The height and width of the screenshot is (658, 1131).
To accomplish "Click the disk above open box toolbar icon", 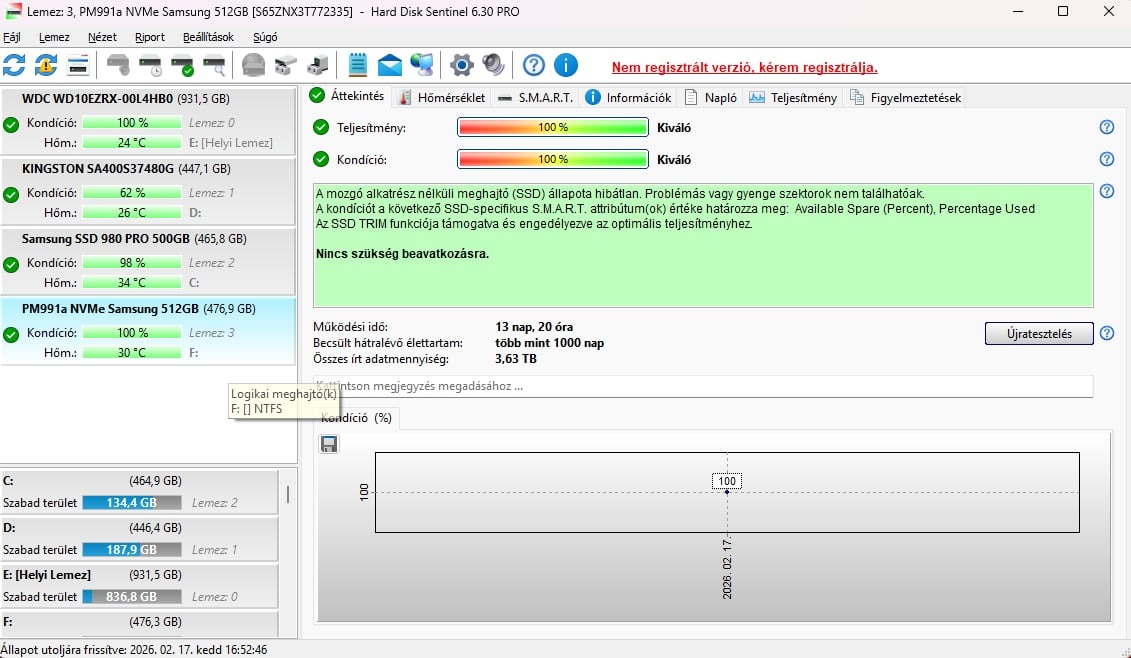I will 286,66.
